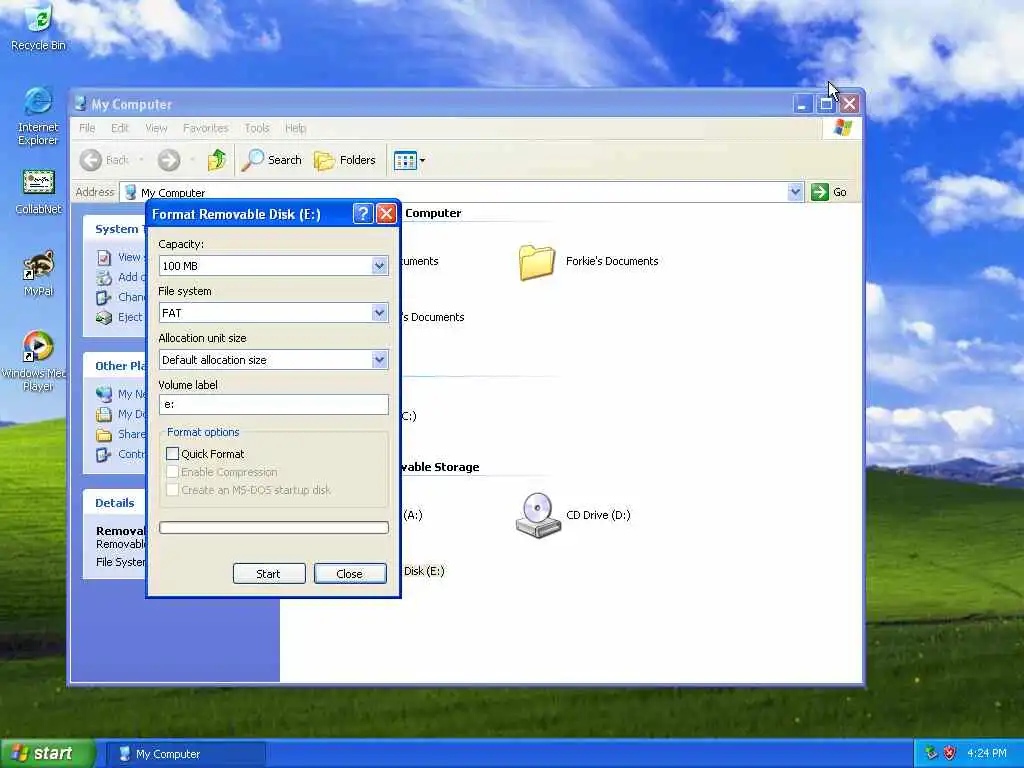The width and height of the screenshot is (1024, 768).
Task: Open the Tools menu
Action: pyautogui.click(x=257, y=128)
